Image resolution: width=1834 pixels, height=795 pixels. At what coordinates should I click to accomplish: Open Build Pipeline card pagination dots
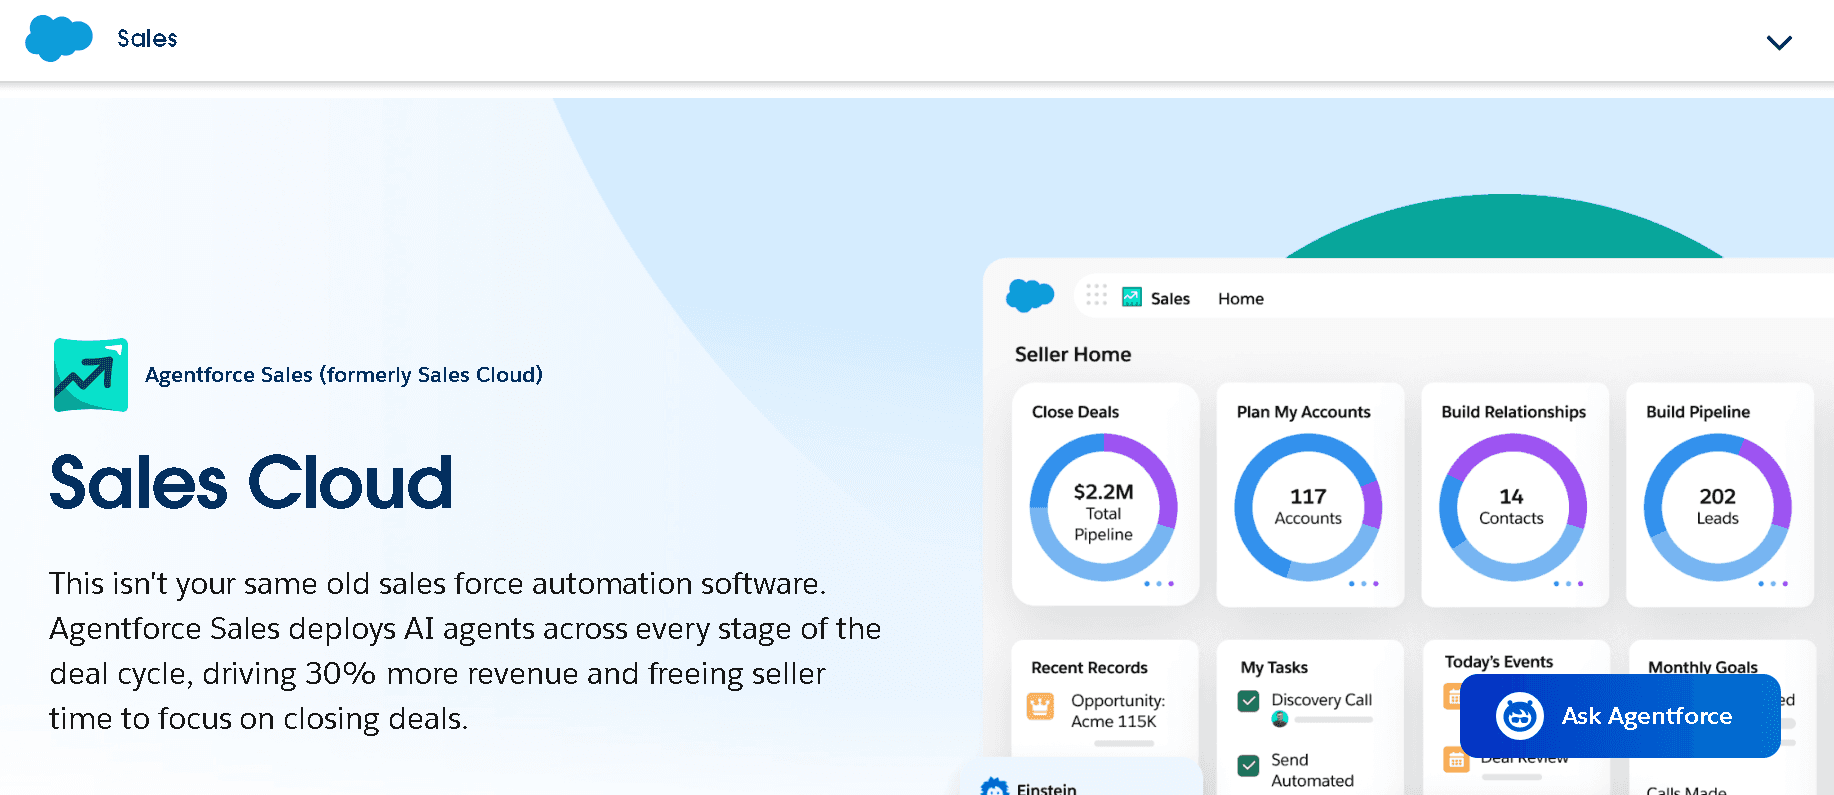tap(1773, 584)
